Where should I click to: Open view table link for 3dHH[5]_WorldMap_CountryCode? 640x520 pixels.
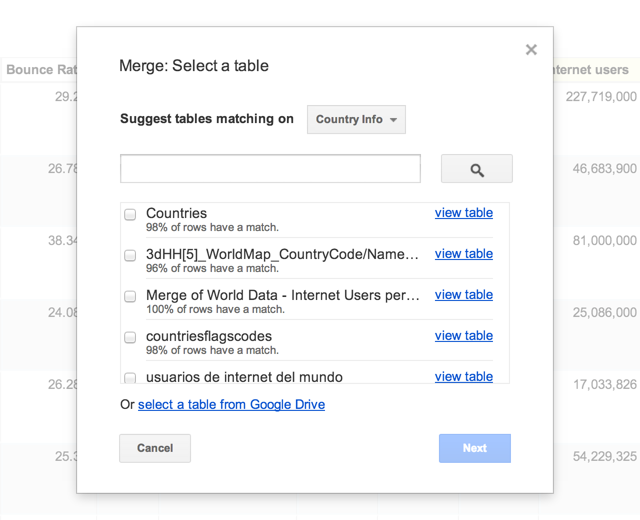464,253
